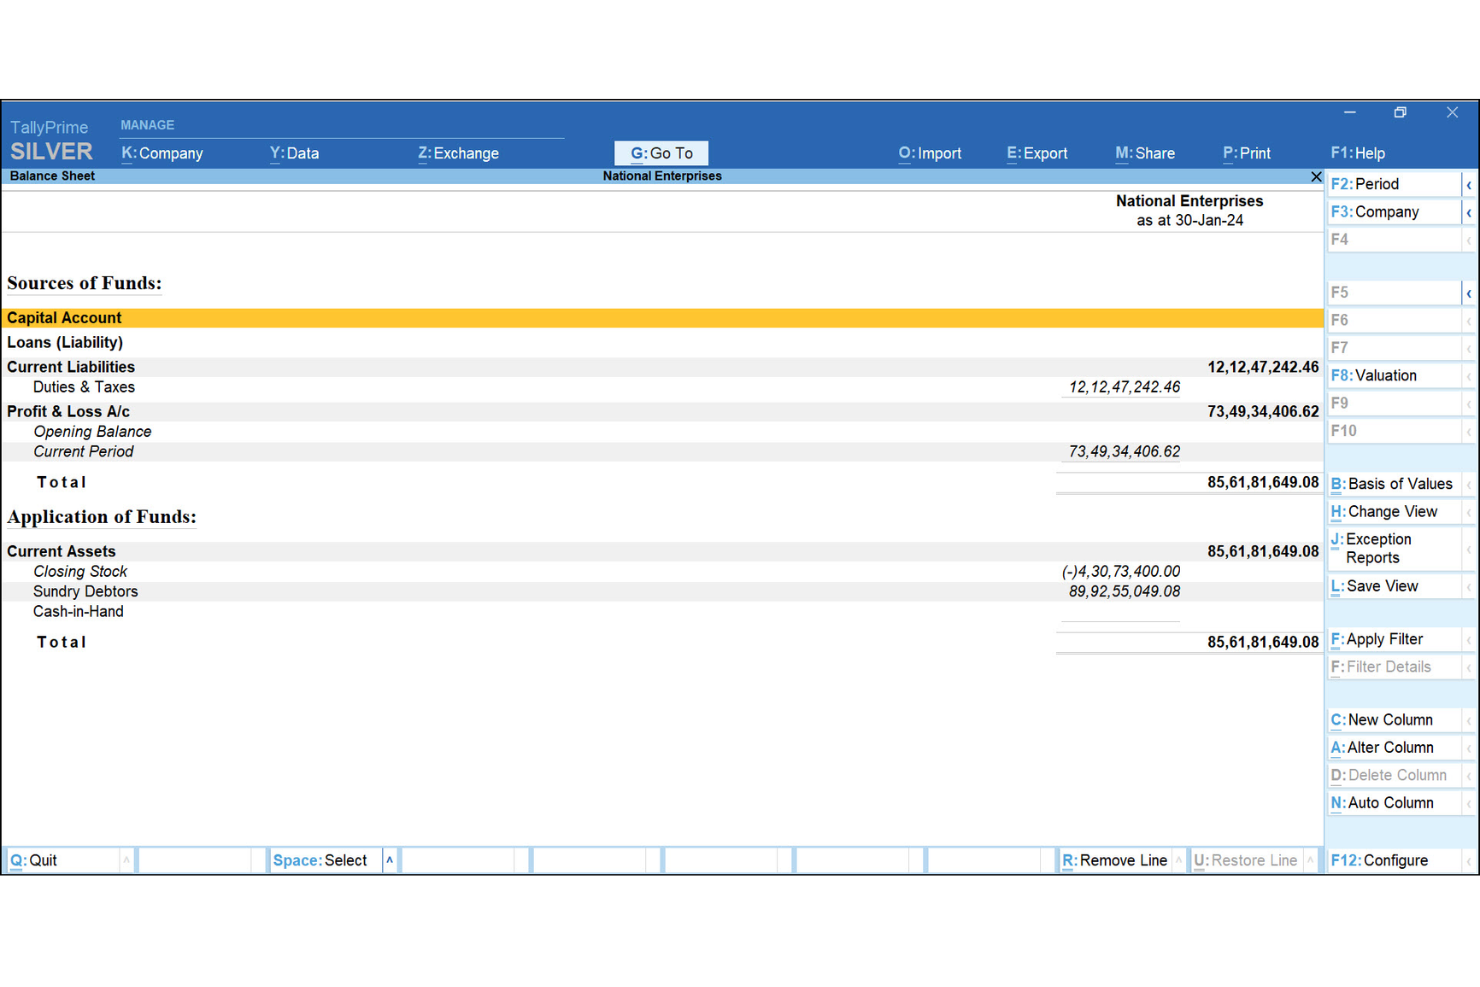This screenshot has height=987, width=1480.
Task: Open the Y: Data menu
Action: [x=294, y=153]
